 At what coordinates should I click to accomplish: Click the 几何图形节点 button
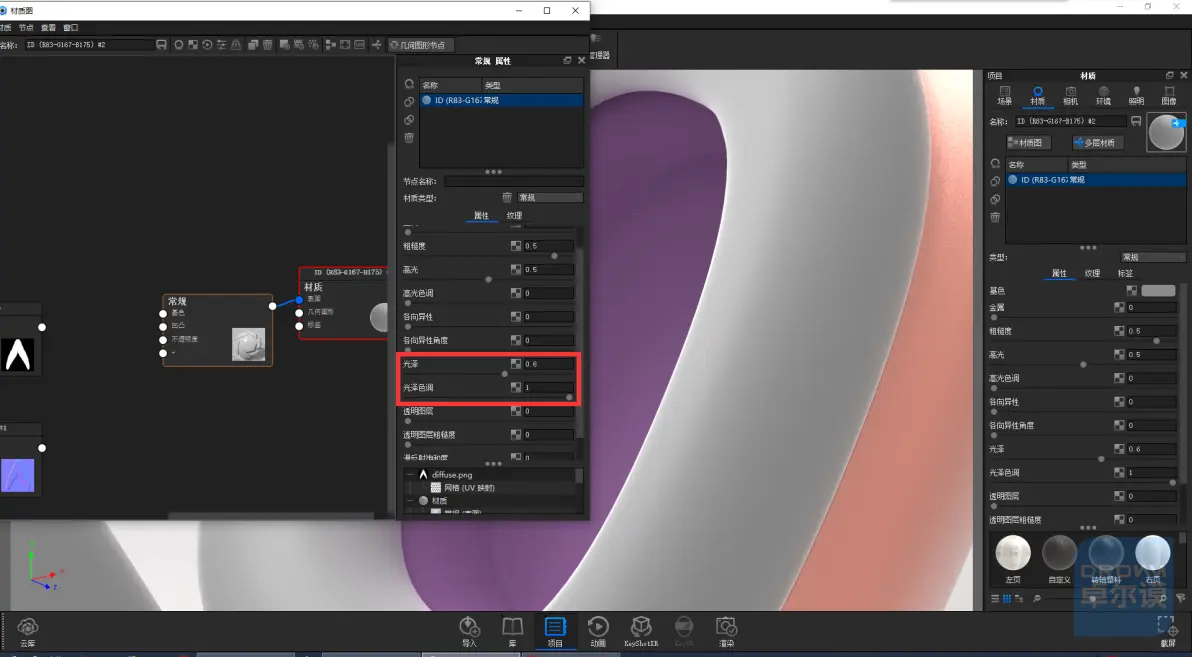pyautogui.click(x=420, y=45)
